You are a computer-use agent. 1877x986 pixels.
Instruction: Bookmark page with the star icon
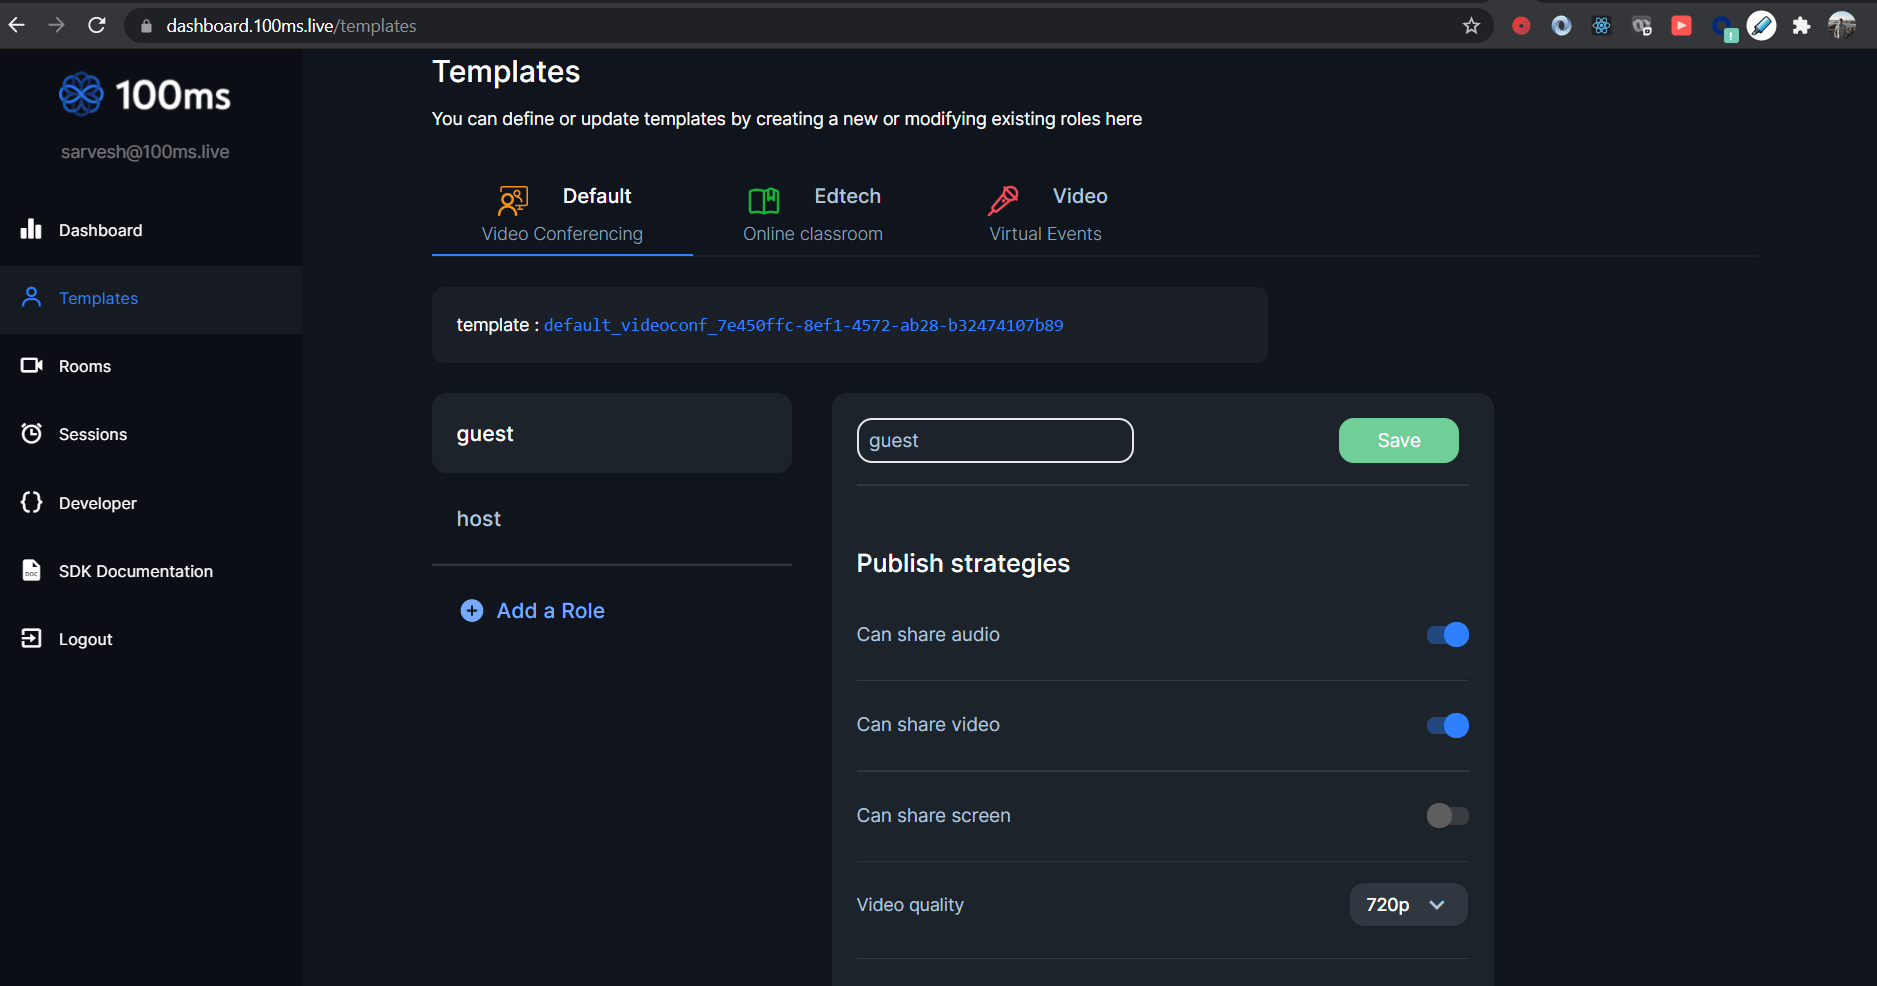1471,26
